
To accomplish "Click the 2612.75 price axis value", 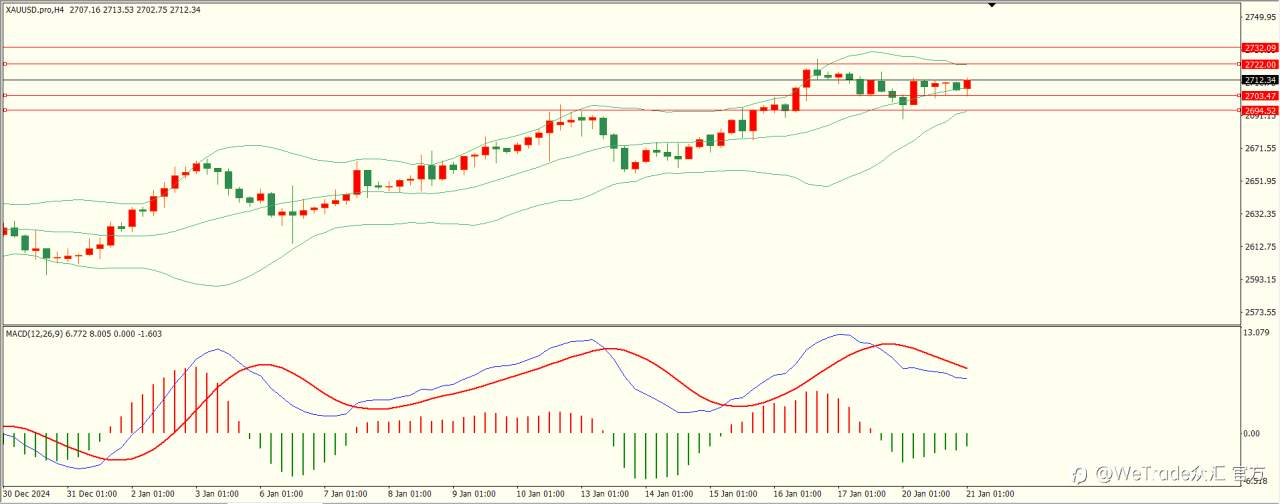I will tap(1260, 247).
